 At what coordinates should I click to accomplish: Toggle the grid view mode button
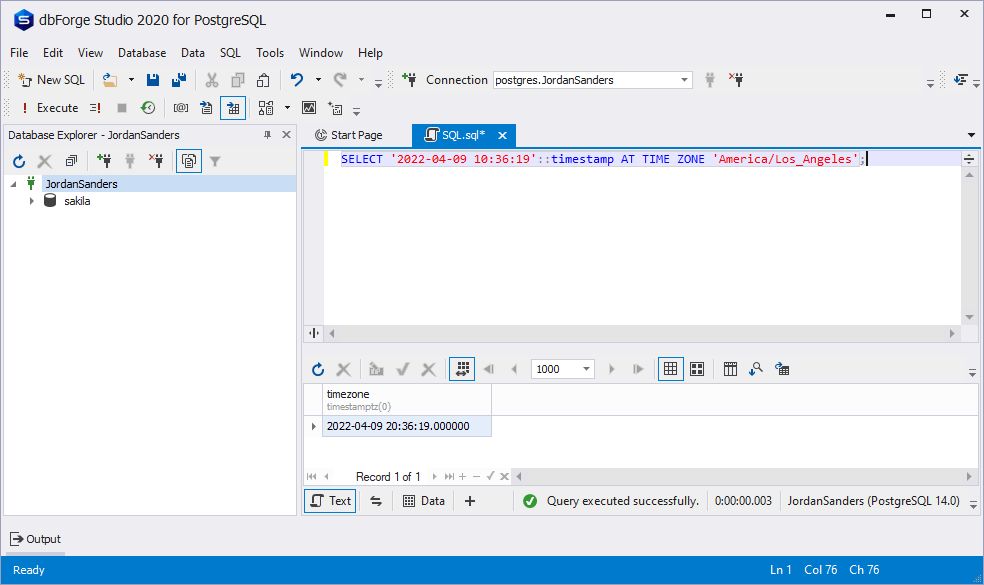pos(670,369)
